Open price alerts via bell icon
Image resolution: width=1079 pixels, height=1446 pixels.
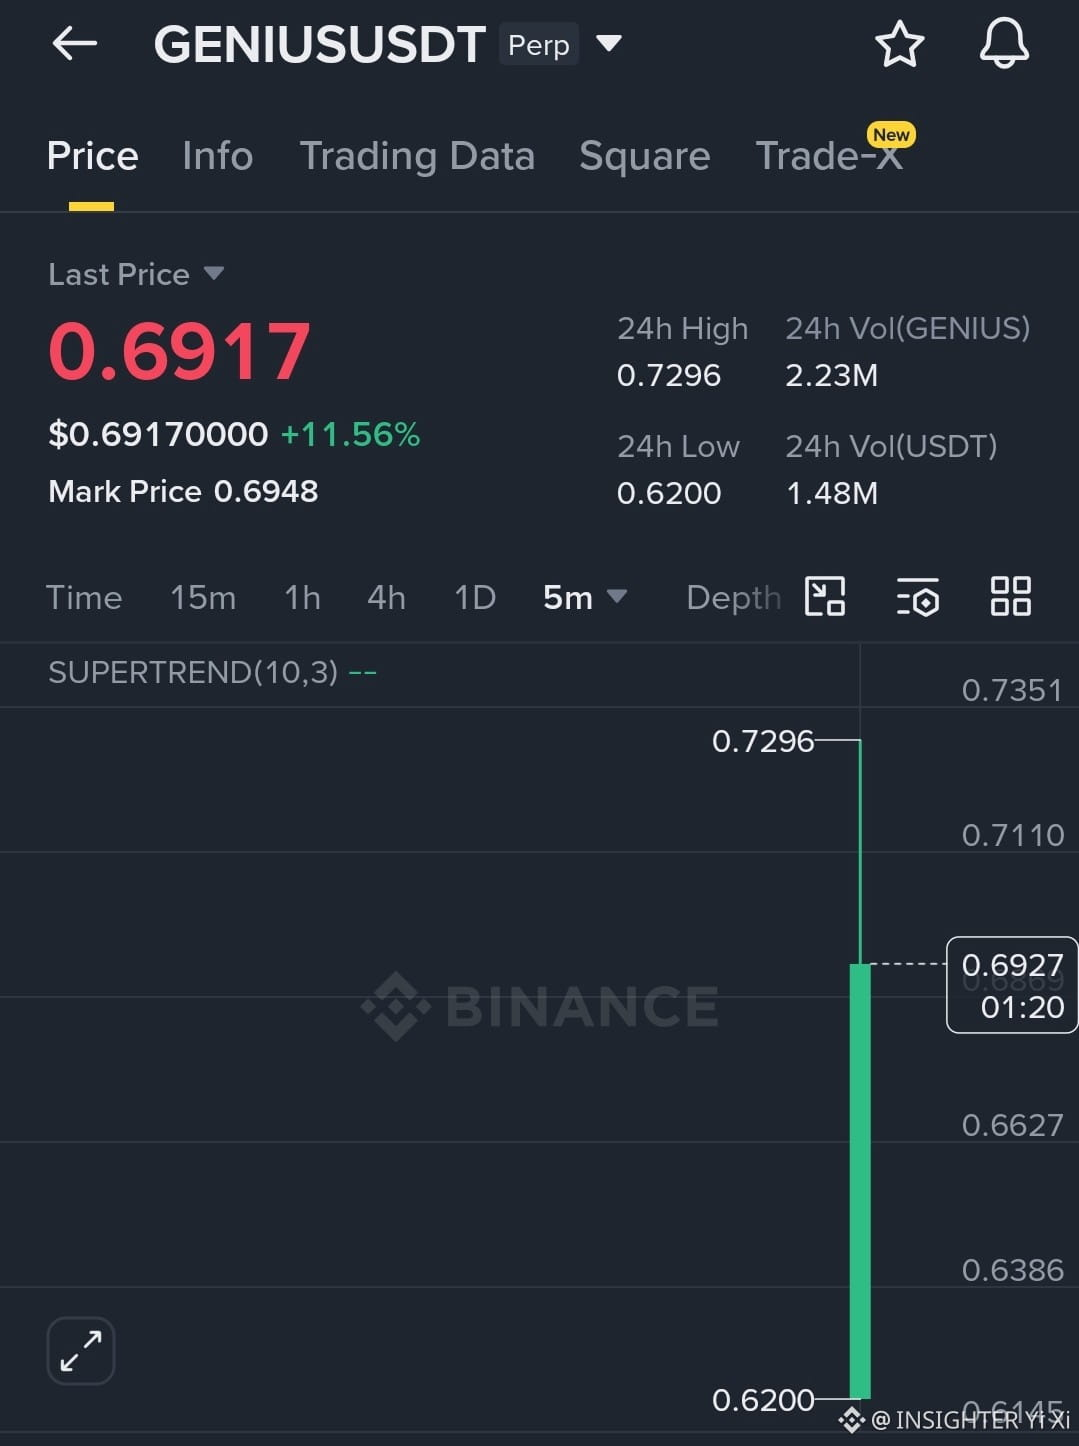(1004, 44)
